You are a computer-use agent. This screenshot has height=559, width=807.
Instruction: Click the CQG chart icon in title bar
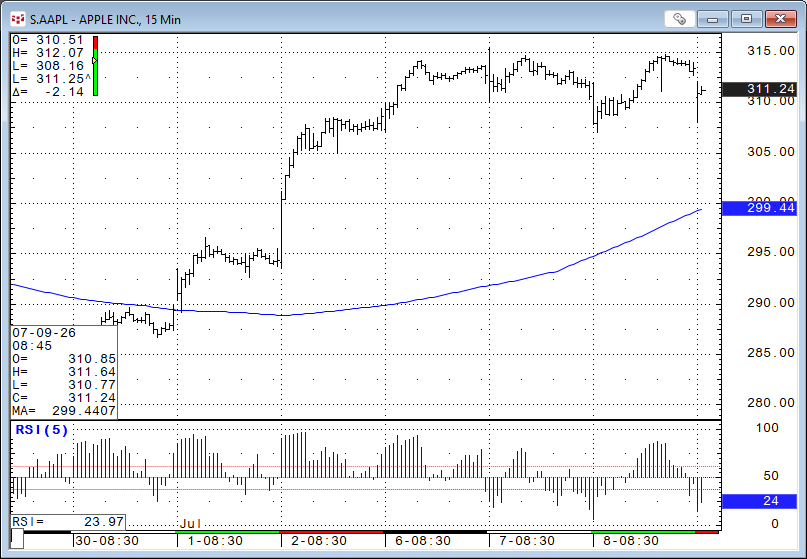pos(19,20)
